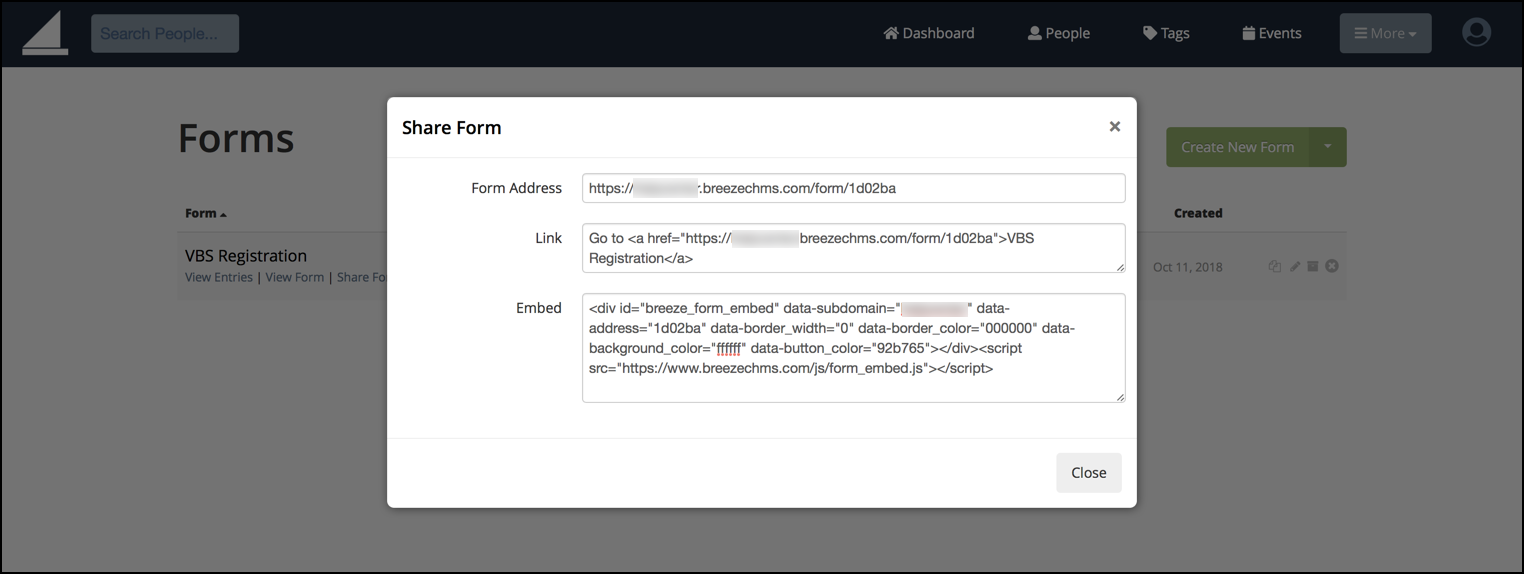Click in the Search People field
The width and height of the screenshot is (1524, 574).
click(165, 33)
